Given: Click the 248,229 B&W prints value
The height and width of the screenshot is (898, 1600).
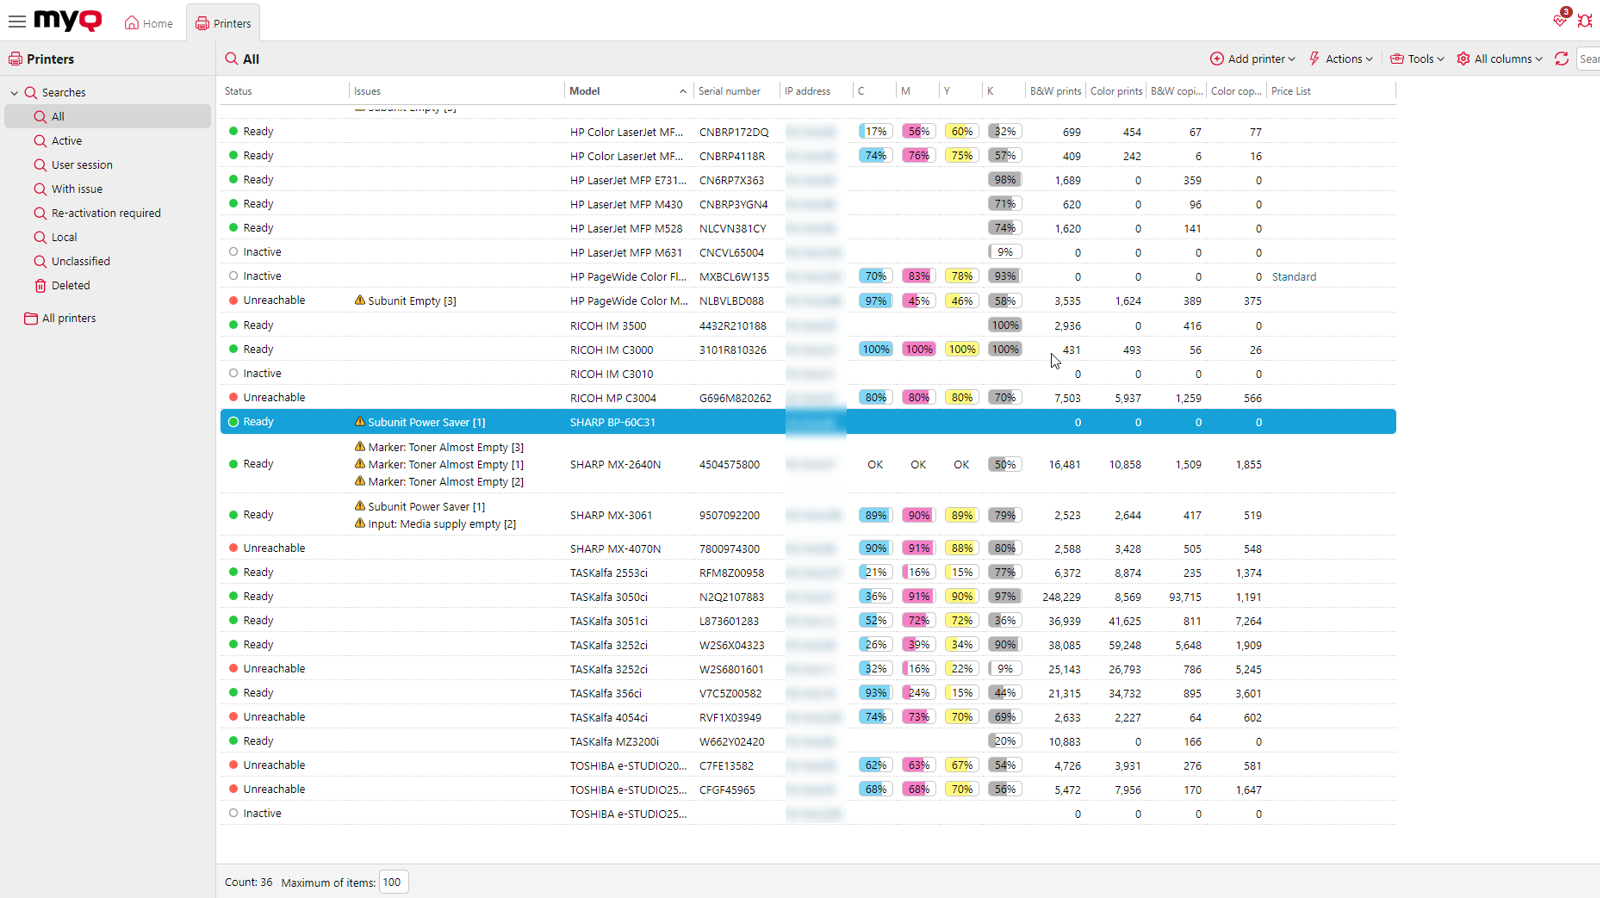Looking at the screenshot, I should (1061, 597).
